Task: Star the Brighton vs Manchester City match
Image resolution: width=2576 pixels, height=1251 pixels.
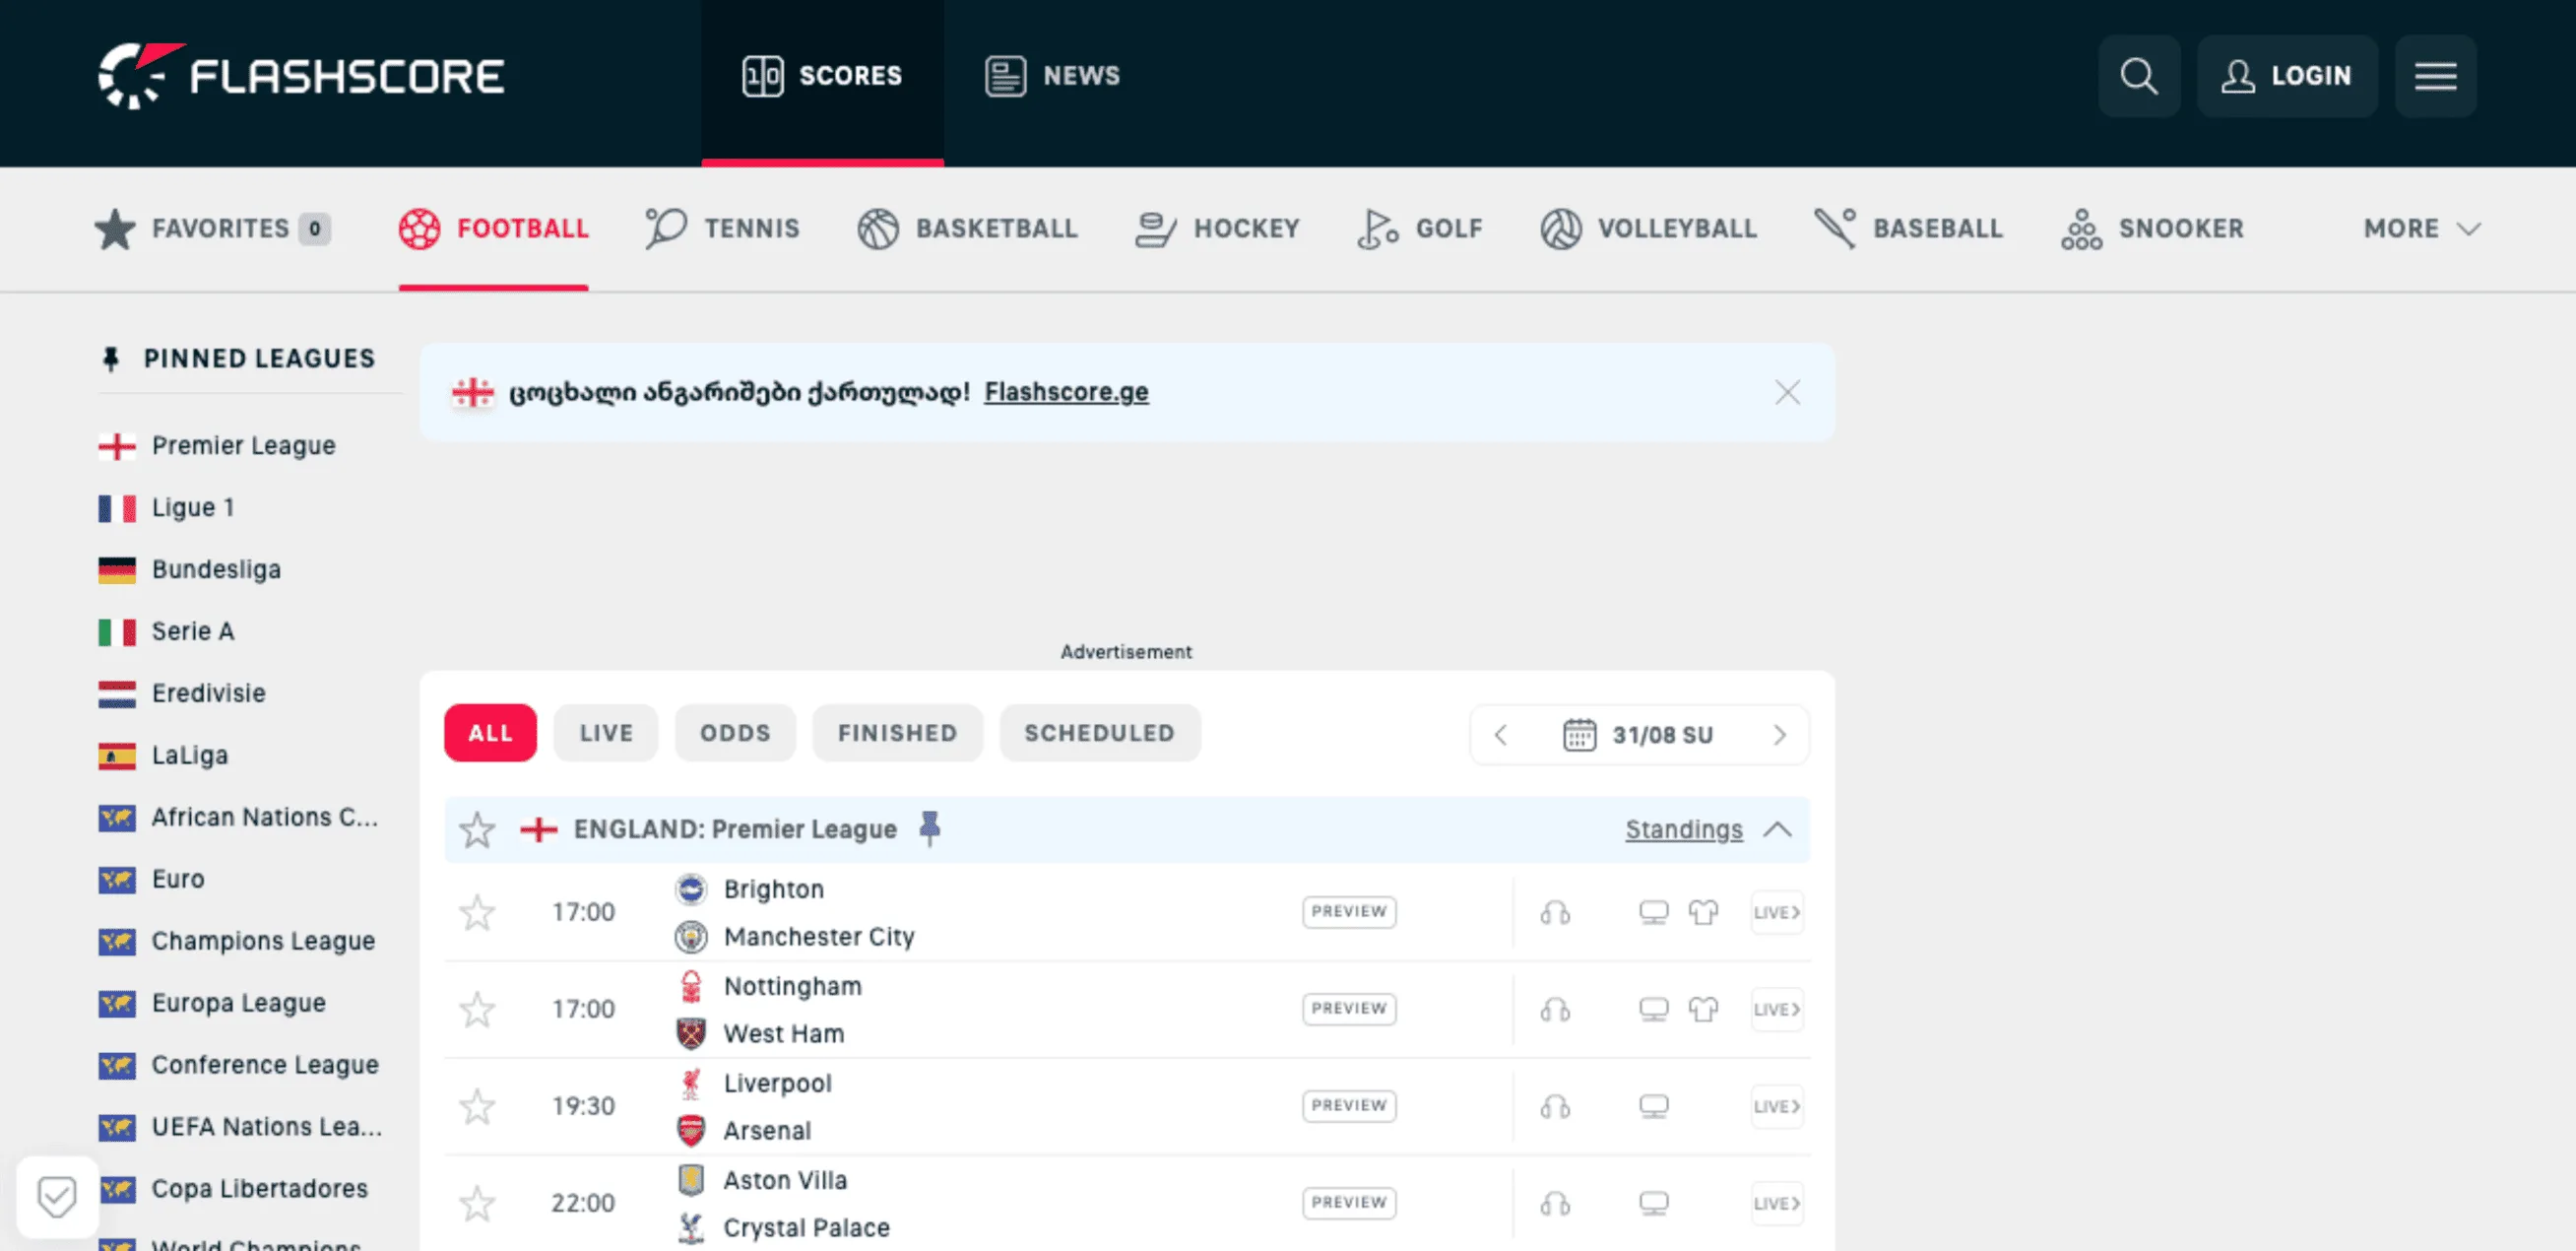Action: pos(477,912)
